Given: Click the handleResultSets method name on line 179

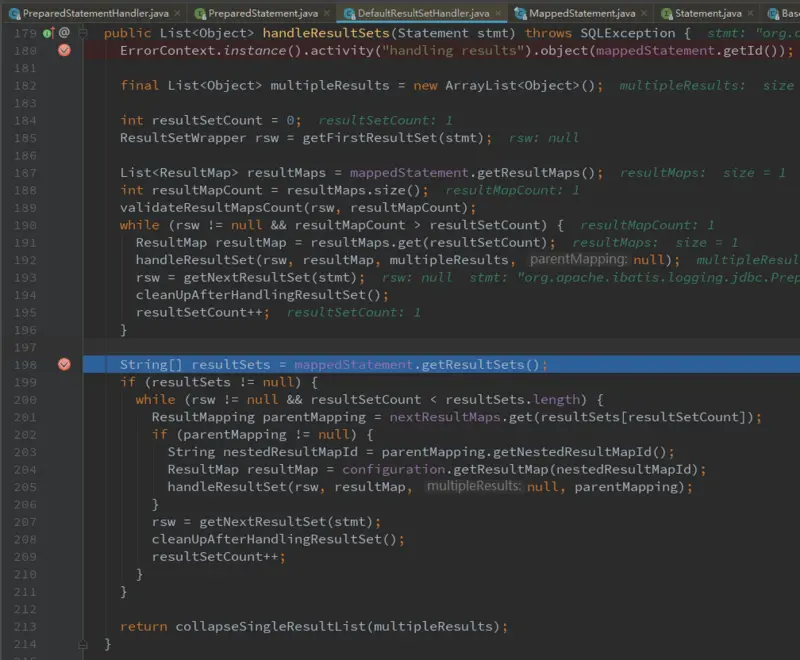Looking at the screenshot, I should tap(326, 33).
